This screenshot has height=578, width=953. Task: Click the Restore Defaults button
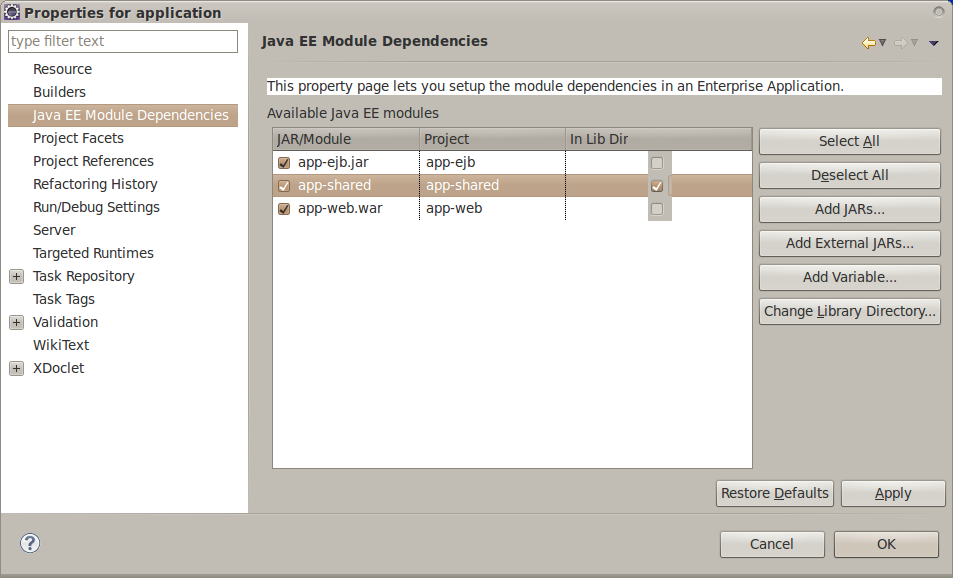(774, 493)
